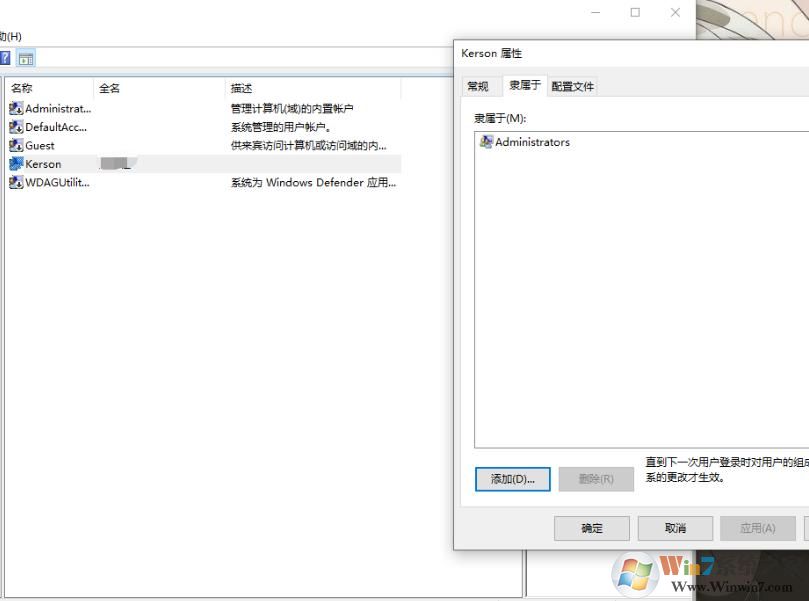Switch to the 配置文件 tab
The height and width of the screenshot is (601, 809).
(x=572, y=86)
